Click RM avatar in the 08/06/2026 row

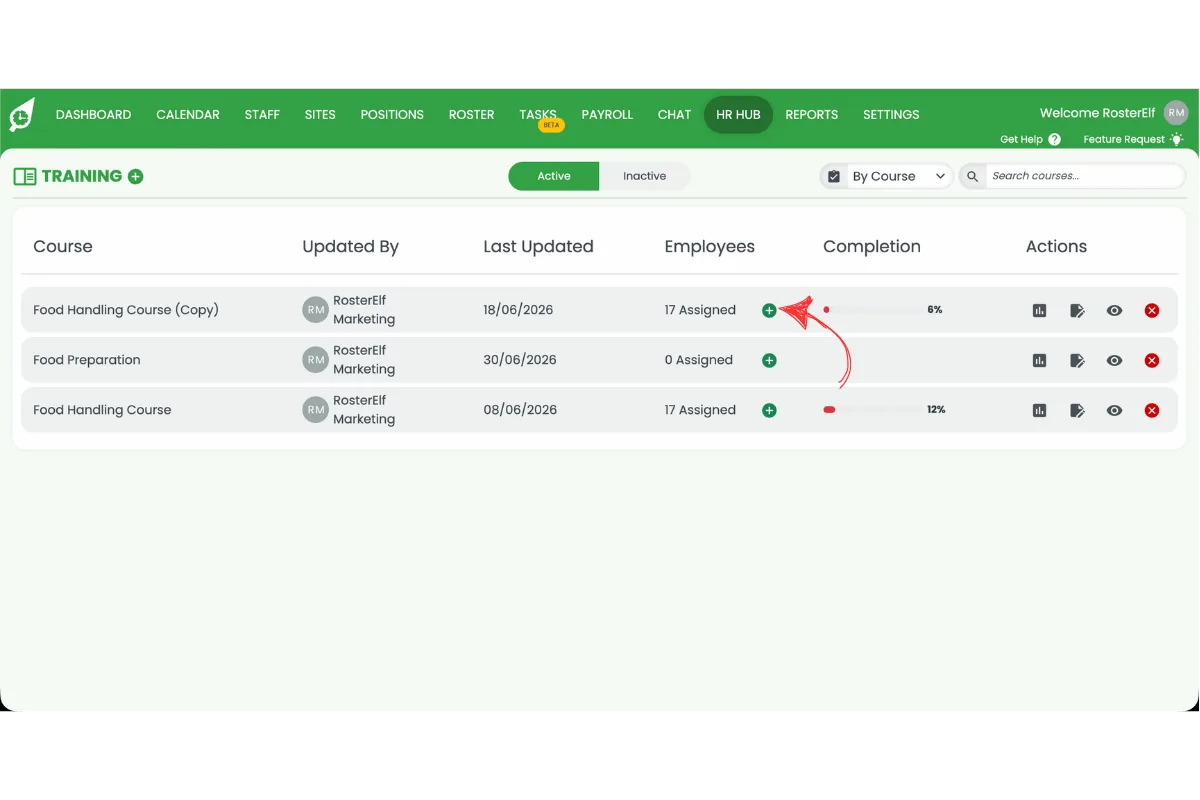(315, 410)
